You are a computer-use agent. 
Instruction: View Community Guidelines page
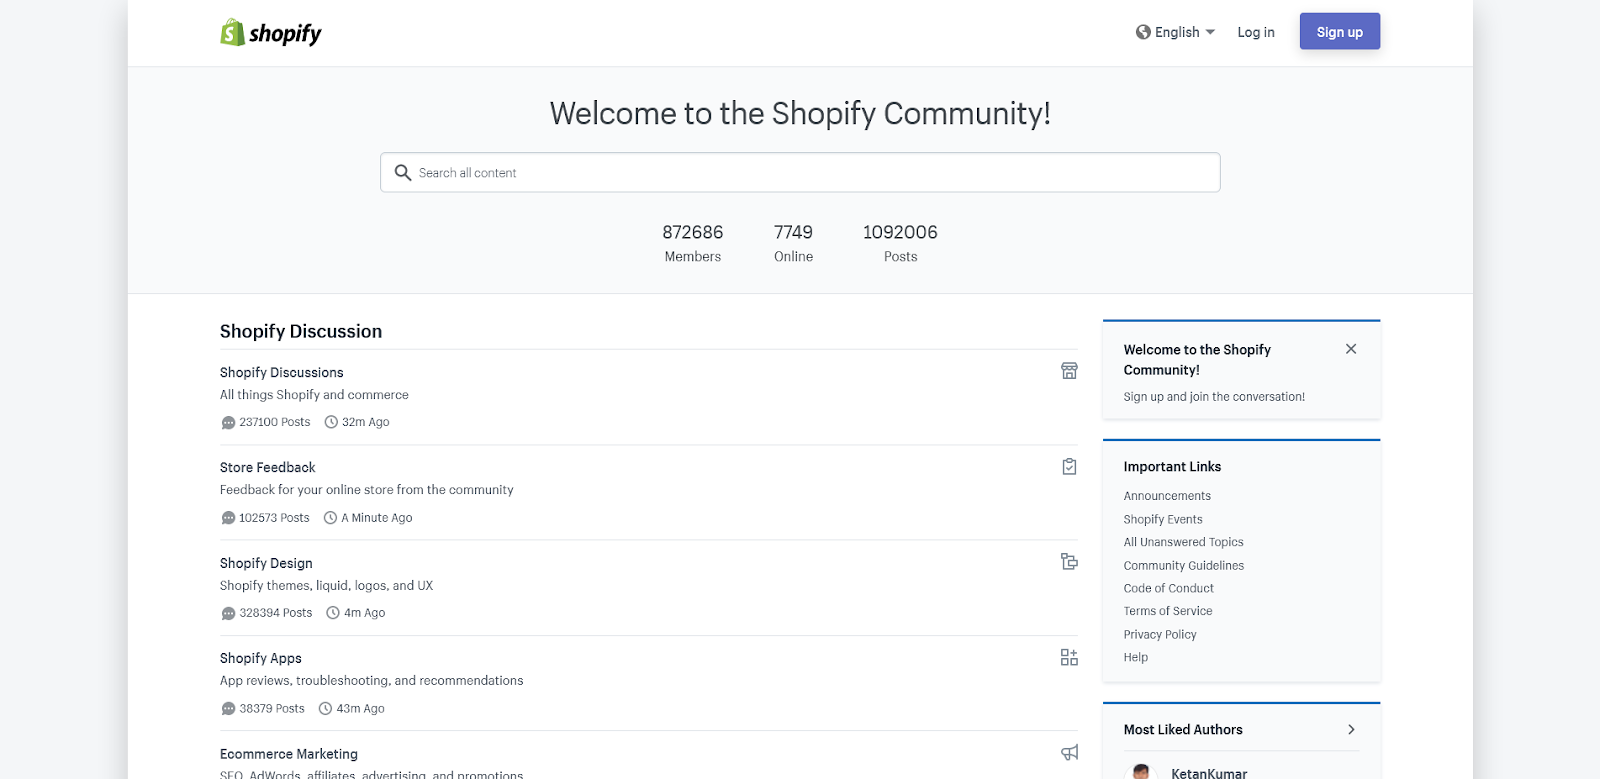tap(1183, 565)
